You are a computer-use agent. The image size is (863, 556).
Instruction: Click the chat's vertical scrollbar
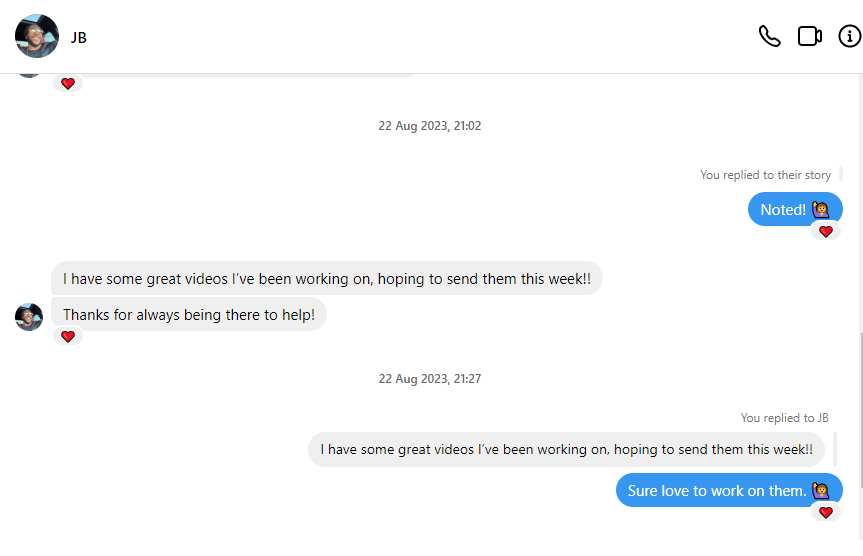point(859,430)
